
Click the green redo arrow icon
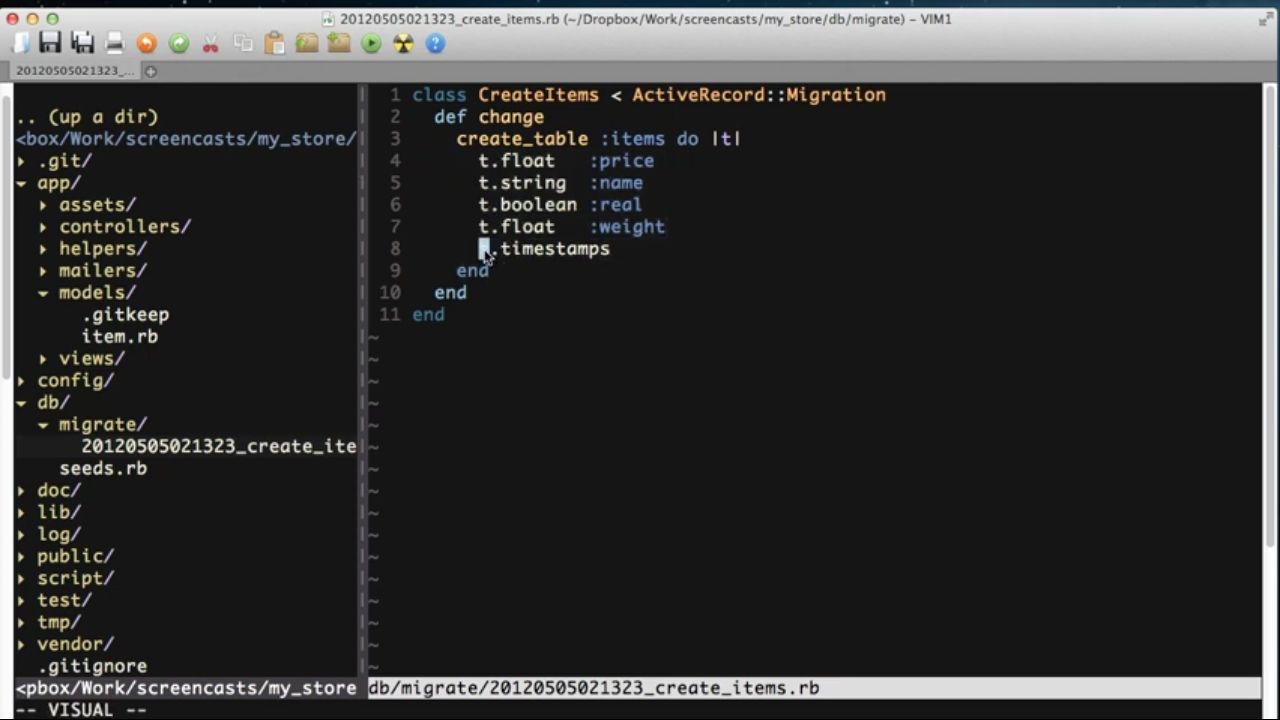point(179,43)
